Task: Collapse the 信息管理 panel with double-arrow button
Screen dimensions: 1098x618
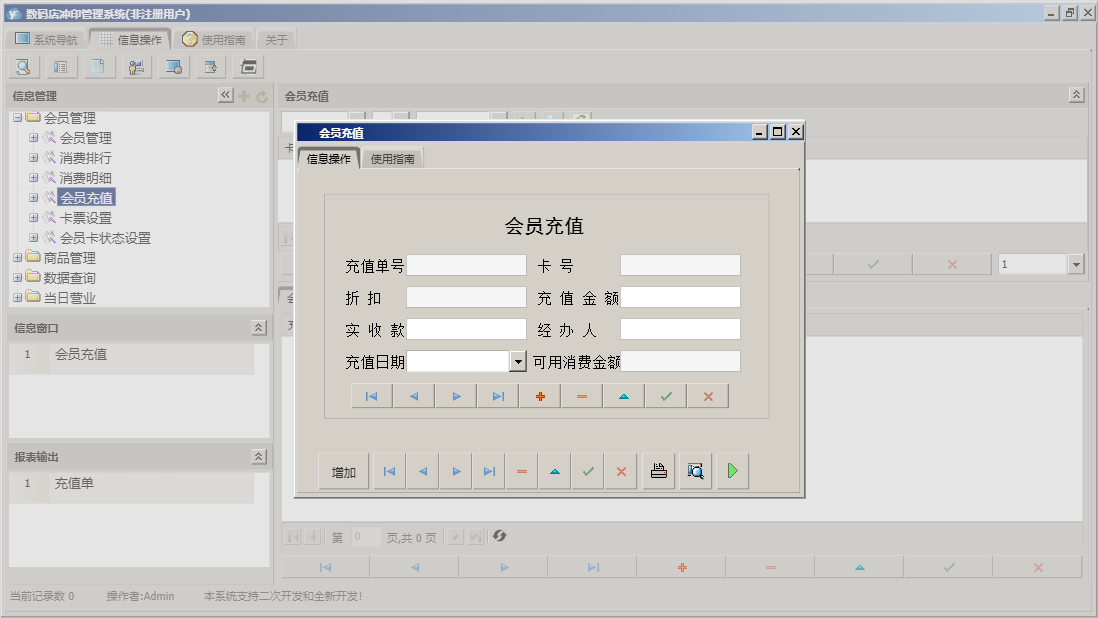Action: [x=225, y=96]
